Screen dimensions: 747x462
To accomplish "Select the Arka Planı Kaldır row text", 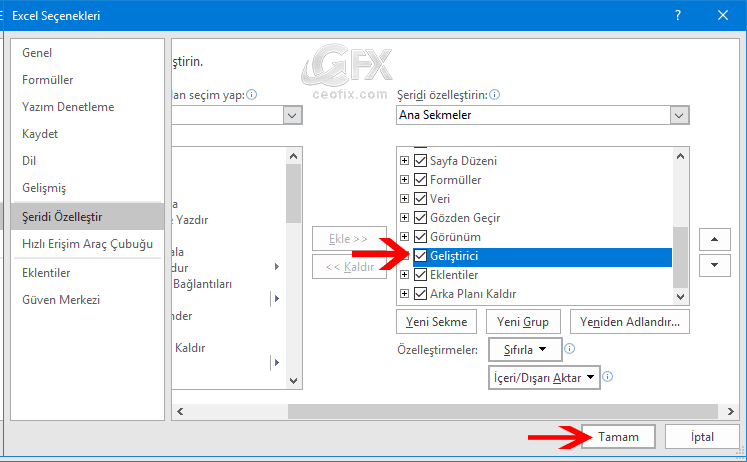I will 473,294.
